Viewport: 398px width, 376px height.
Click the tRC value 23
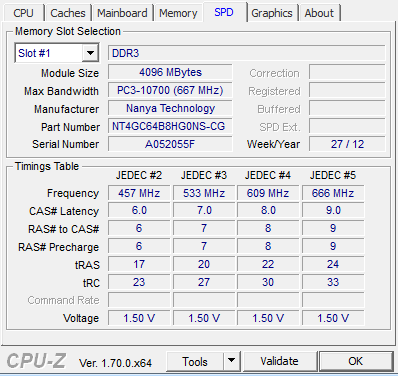139,282
